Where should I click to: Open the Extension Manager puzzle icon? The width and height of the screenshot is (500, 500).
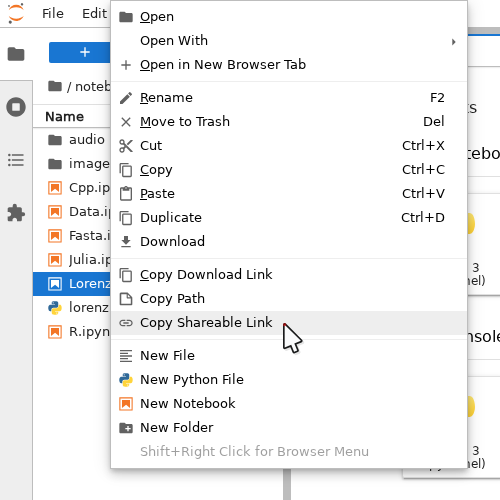[x=16, y=213]
